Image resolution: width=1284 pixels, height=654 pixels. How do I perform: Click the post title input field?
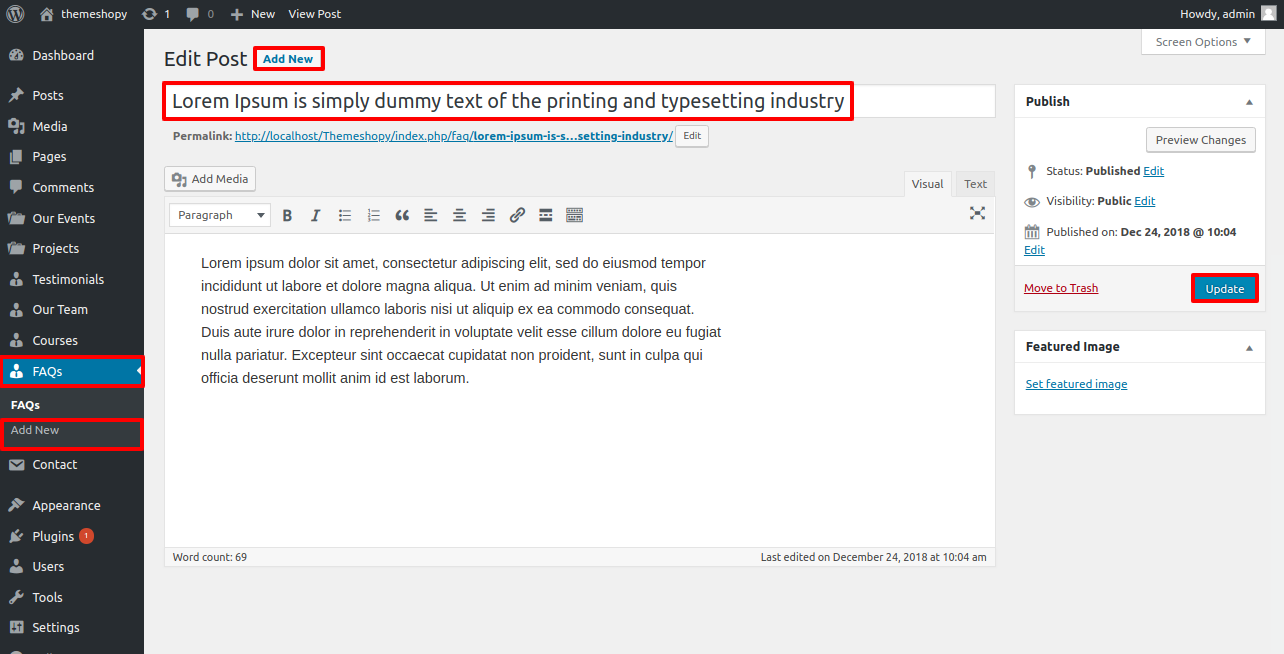pos(508,101)
